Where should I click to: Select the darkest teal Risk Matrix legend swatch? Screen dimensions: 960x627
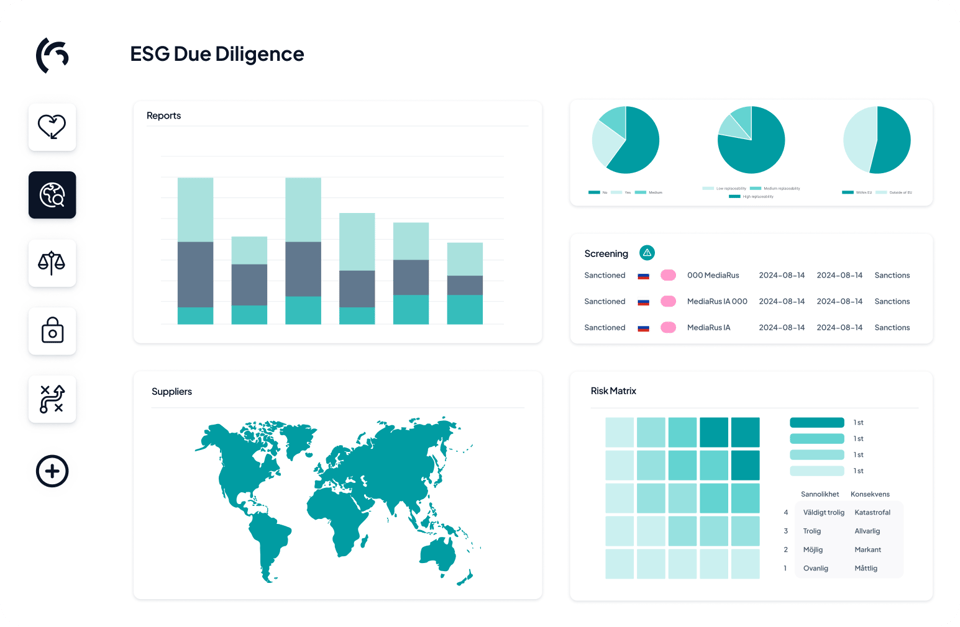pos(817,423)
